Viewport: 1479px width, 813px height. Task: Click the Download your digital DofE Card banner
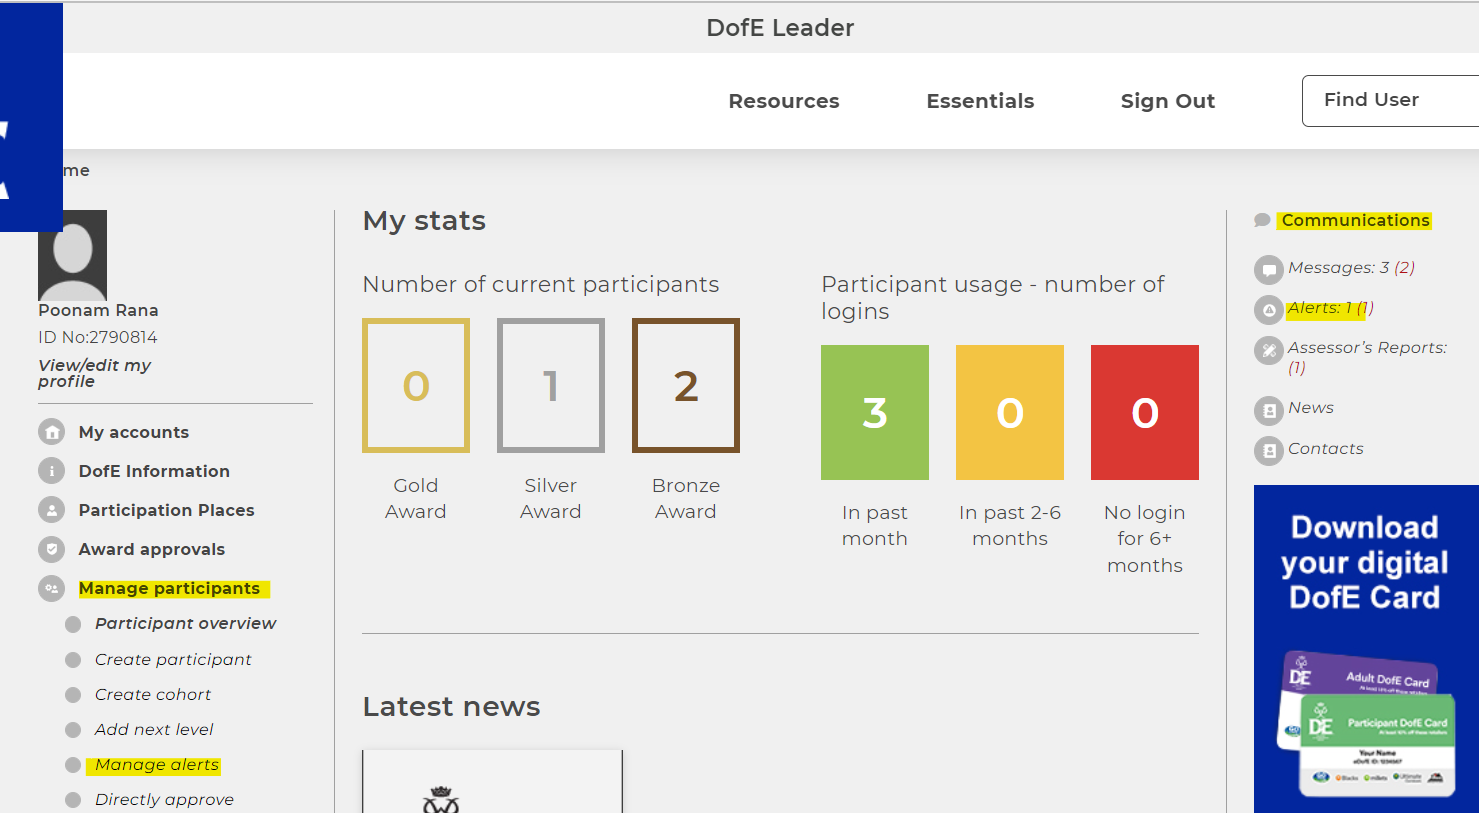1366,649
